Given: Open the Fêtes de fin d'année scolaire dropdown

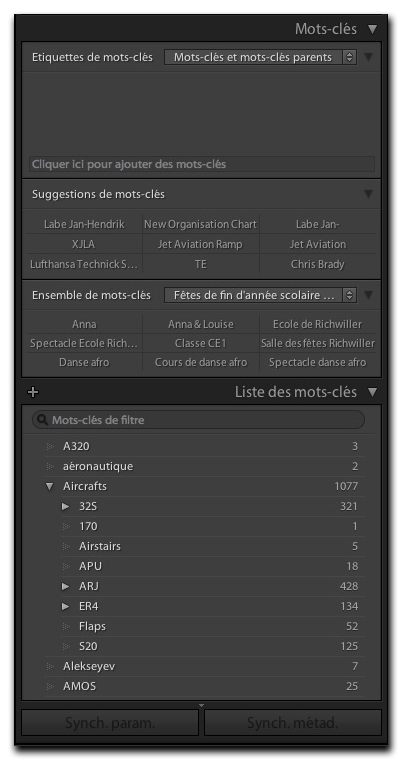Looking at the screenshot, I should (260, 295).
